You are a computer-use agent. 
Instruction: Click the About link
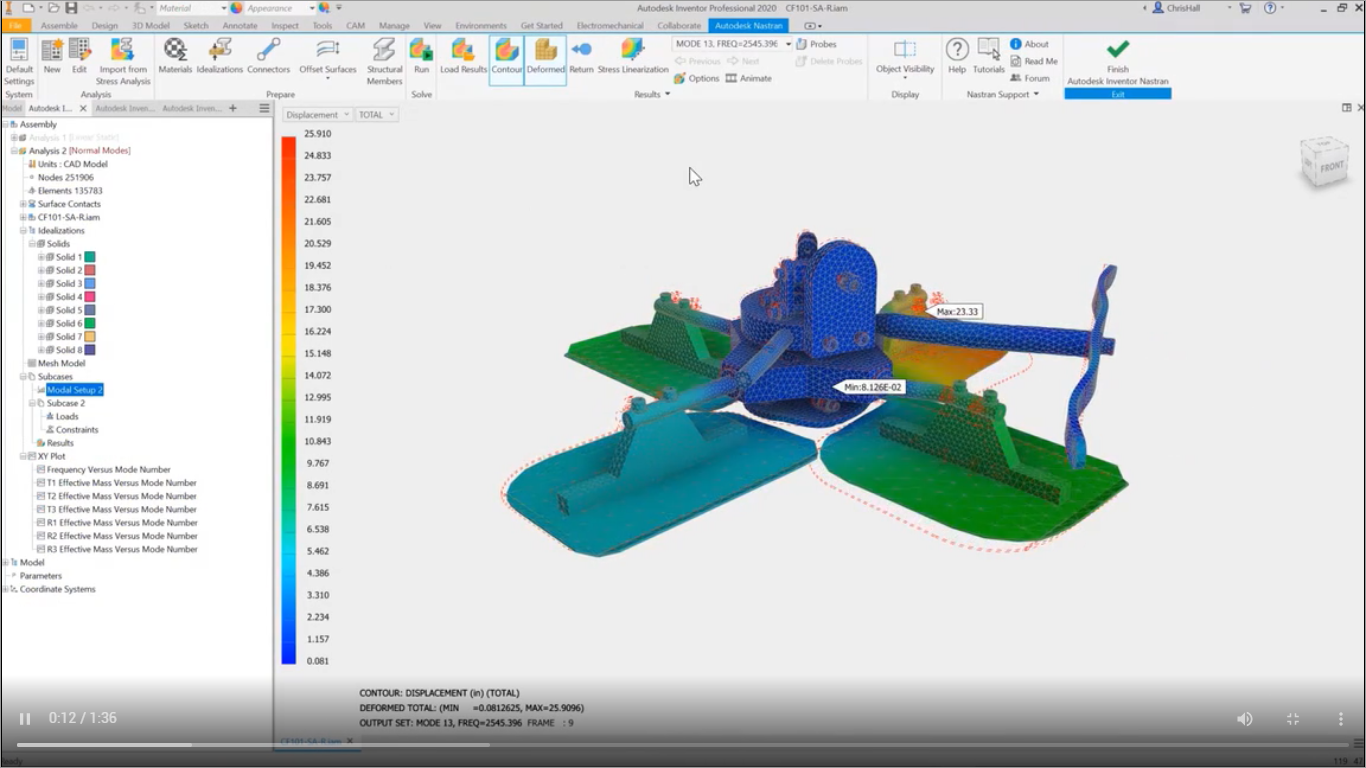(x=1030, y=44)
